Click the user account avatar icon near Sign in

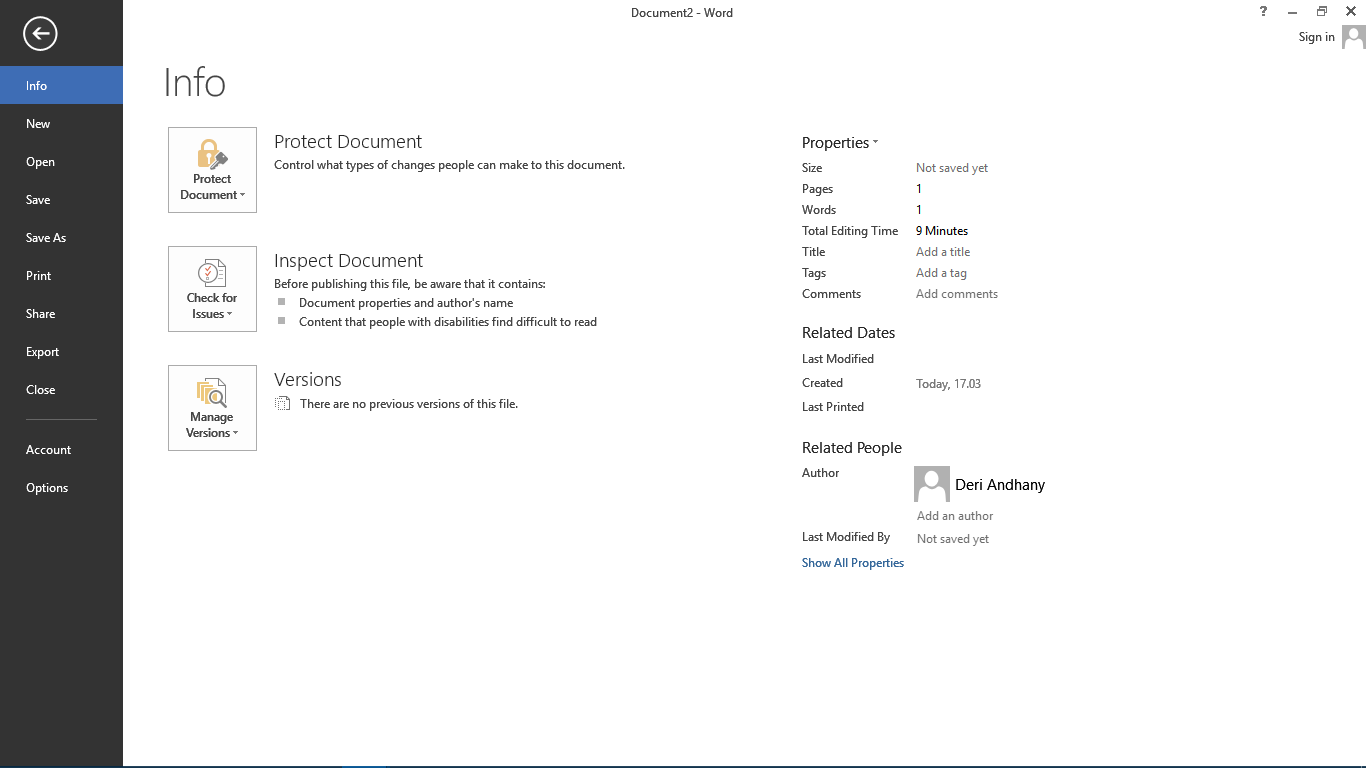(1353, 37)
